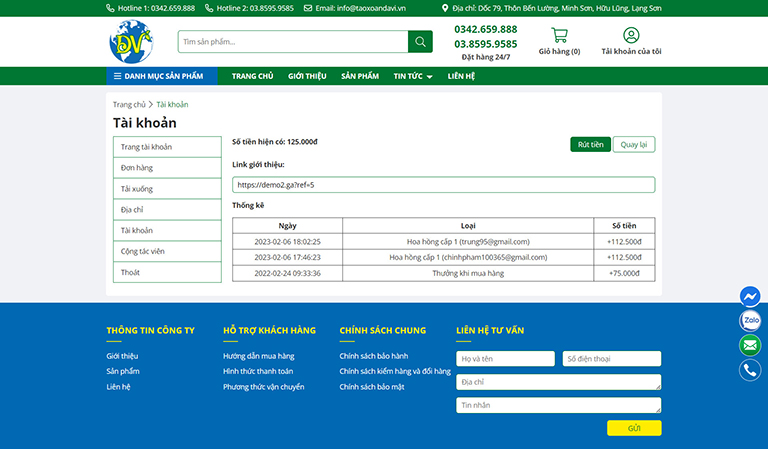Click the Hotline 1 phone icon
This screenshot has width=768, height=449.
coord(110,8)
